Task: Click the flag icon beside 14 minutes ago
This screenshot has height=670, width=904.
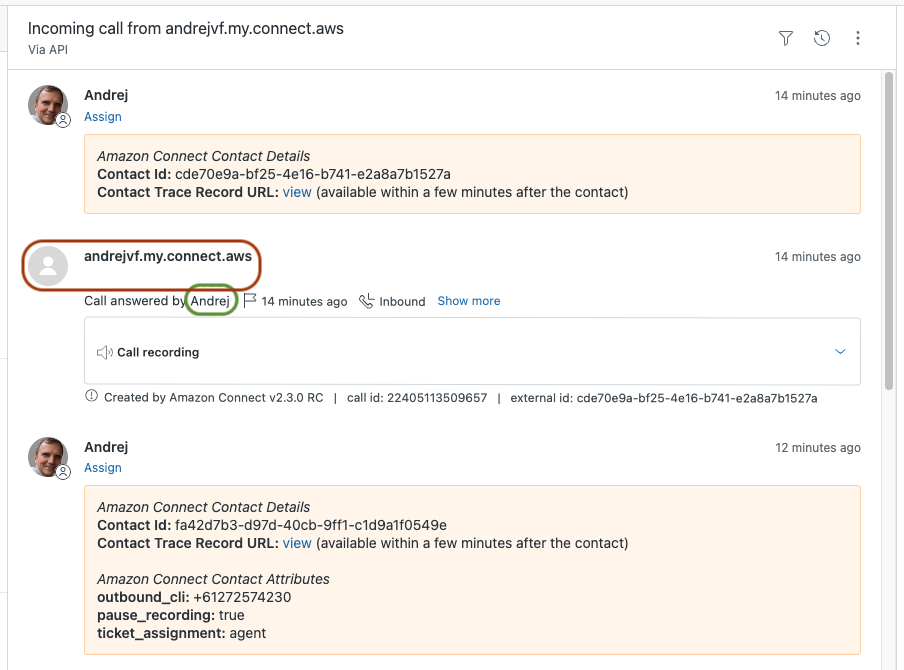Action: pos(250,301)
